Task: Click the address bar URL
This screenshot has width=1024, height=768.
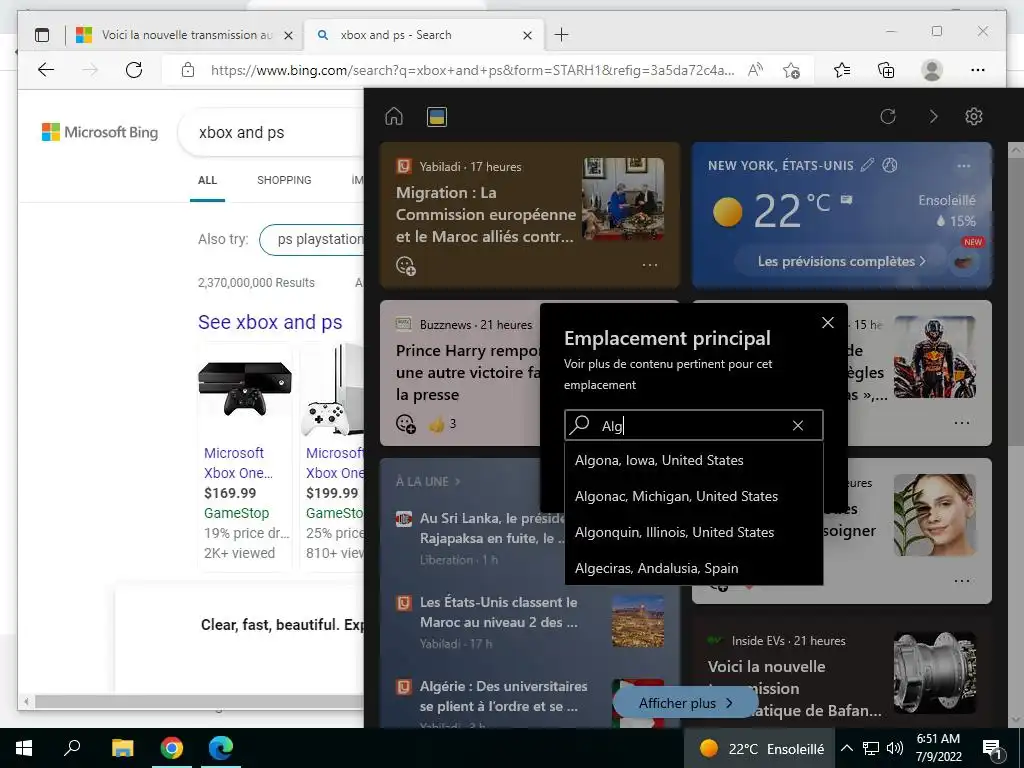Action: point(472,70)
